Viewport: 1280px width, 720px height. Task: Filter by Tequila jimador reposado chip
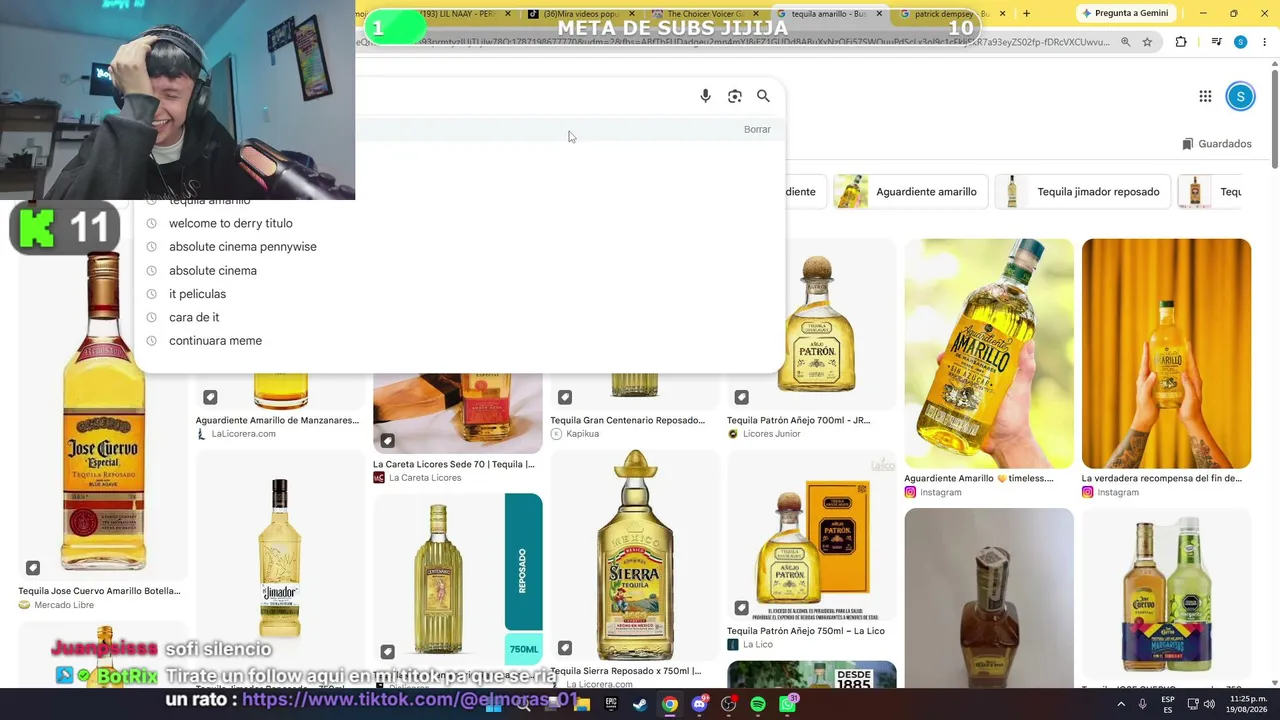point(1082,192)
